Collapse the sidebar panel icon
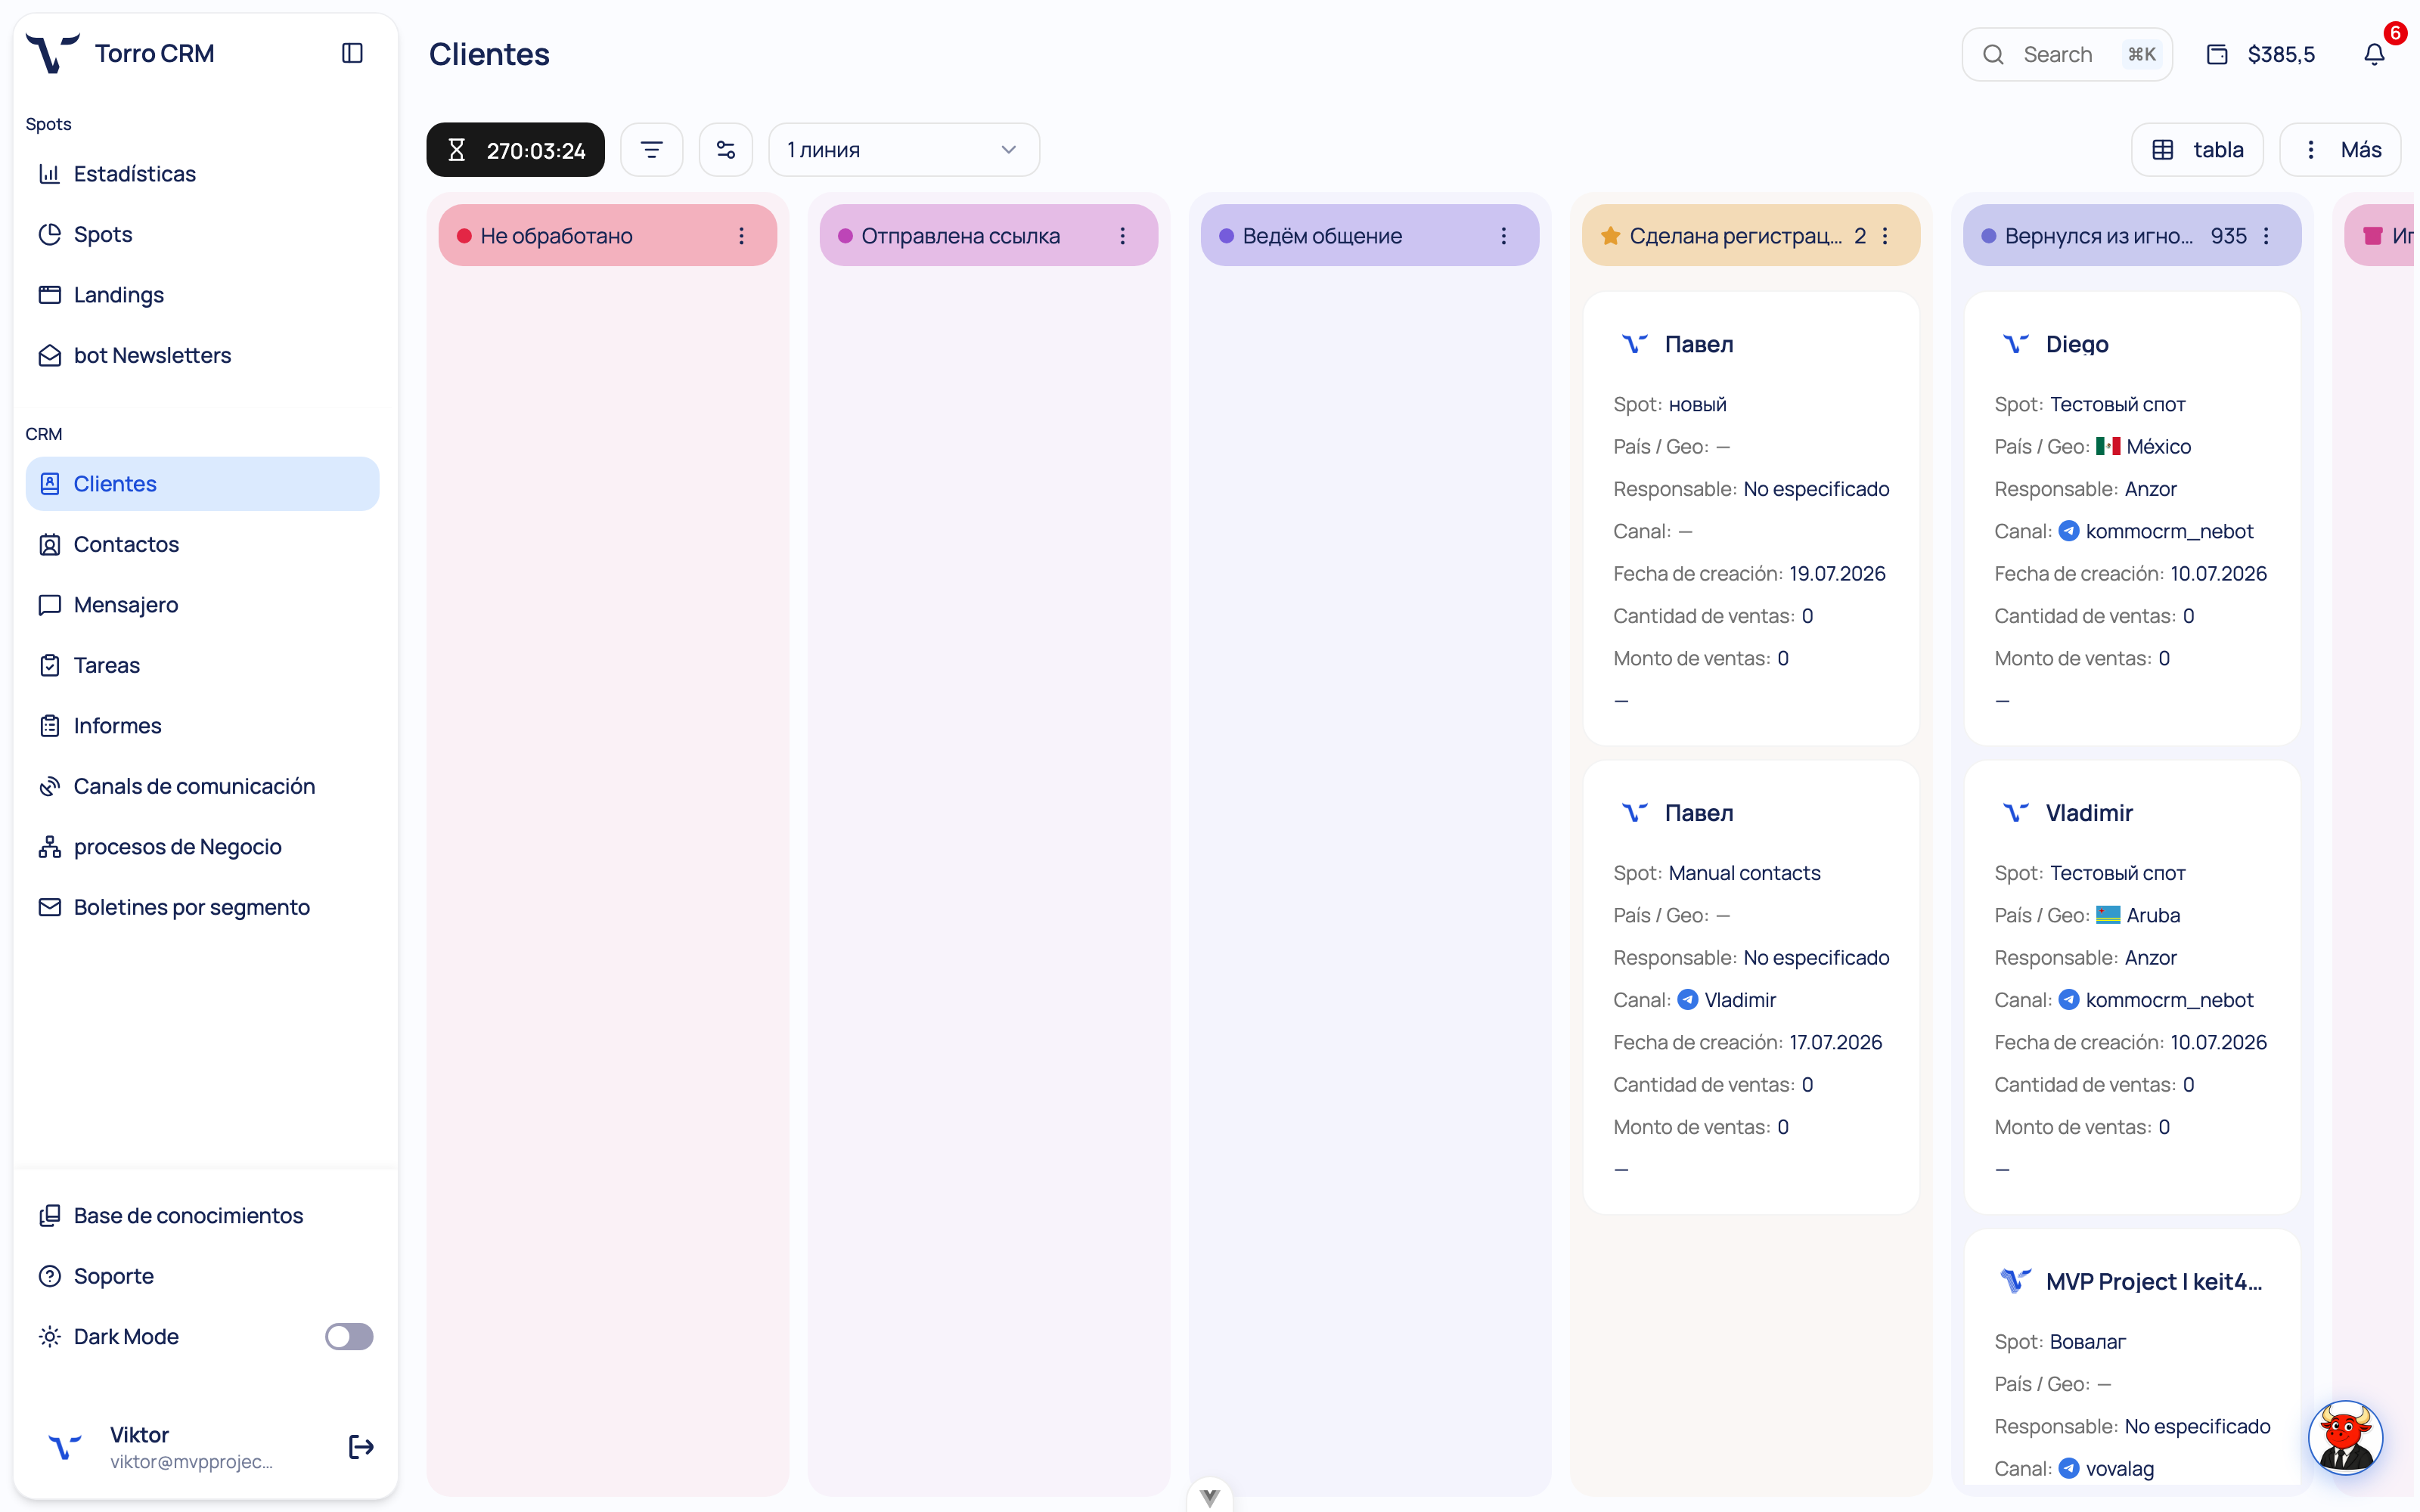 tap(352, 53)
